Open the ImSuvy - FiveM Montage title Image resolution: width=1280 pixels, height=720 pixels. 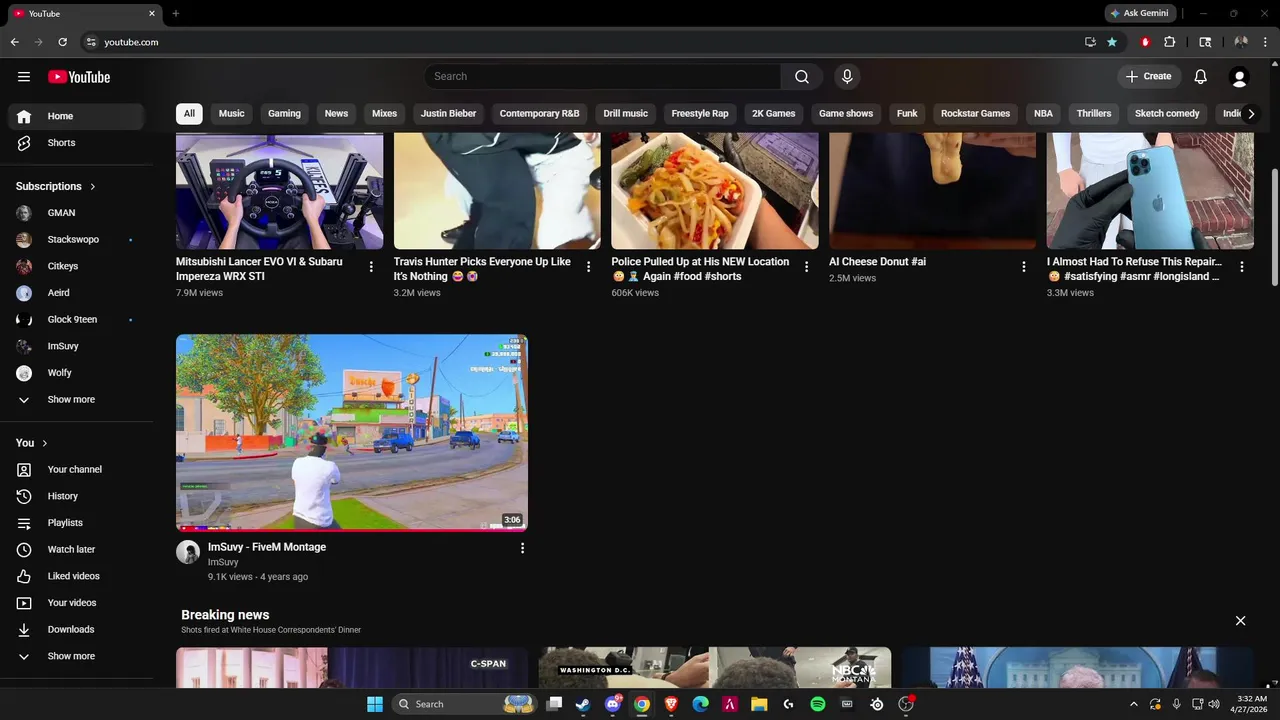(x=267, y=547)
